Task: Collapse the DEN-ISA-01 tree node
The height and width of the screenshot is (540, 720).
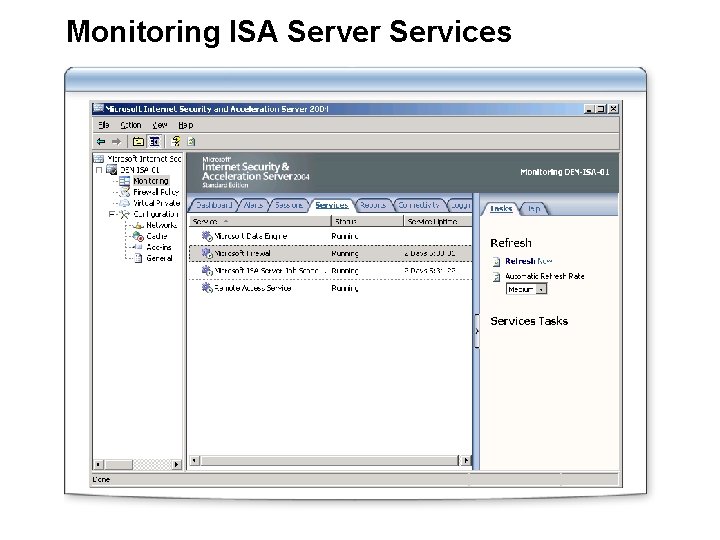Action: point(99,170)
